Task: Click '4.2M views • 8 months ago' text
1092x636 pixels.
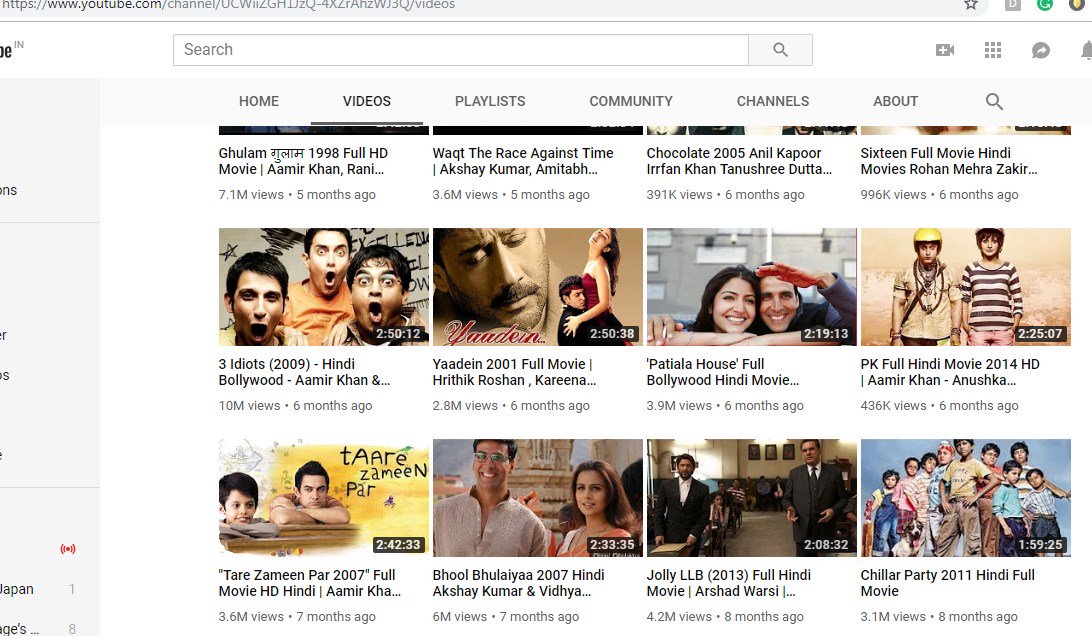Action: [725, 617]
